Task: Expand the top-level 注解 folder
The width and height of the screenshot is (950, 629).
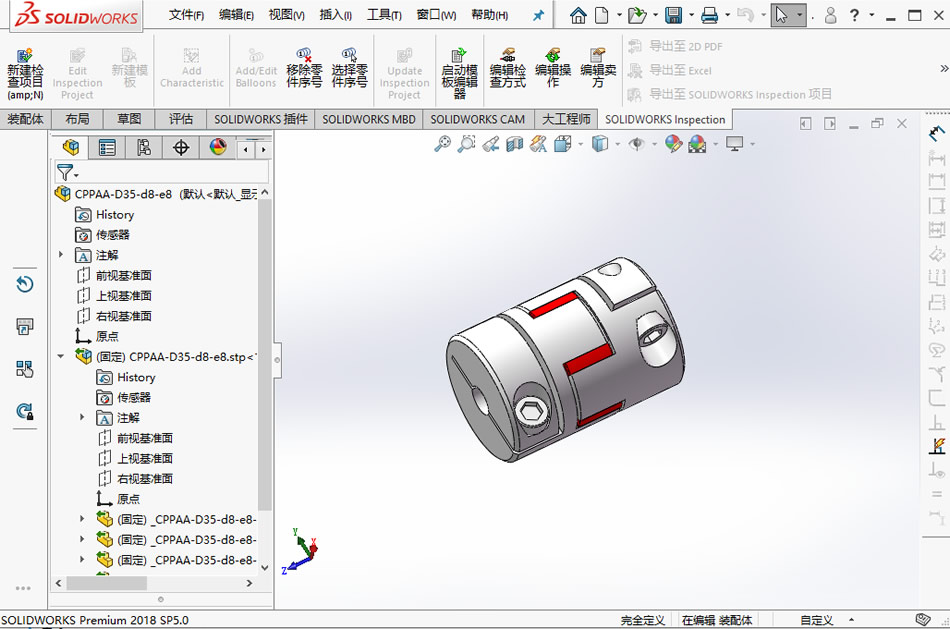Action: [61, 255]
